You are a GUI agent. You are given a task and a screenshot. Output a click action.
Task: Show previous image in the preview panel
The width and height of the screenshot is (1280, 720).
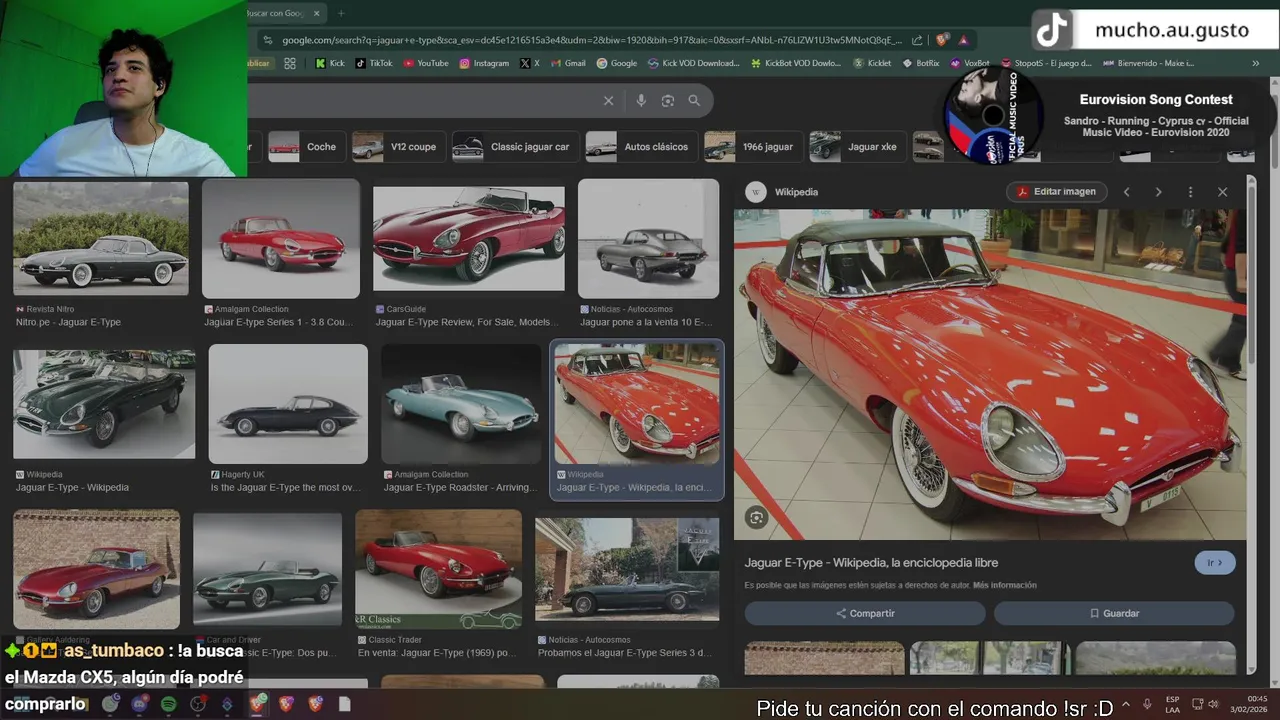click(x=1126, y=192)
